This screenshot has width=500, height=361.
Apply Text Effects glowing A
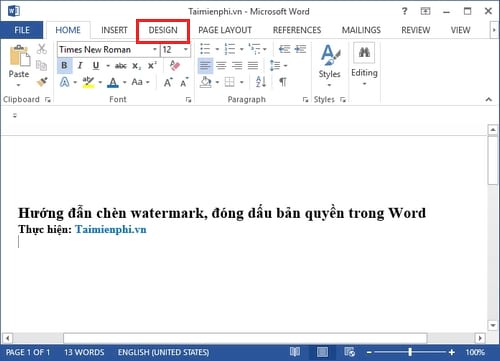(x=65, y=82)
